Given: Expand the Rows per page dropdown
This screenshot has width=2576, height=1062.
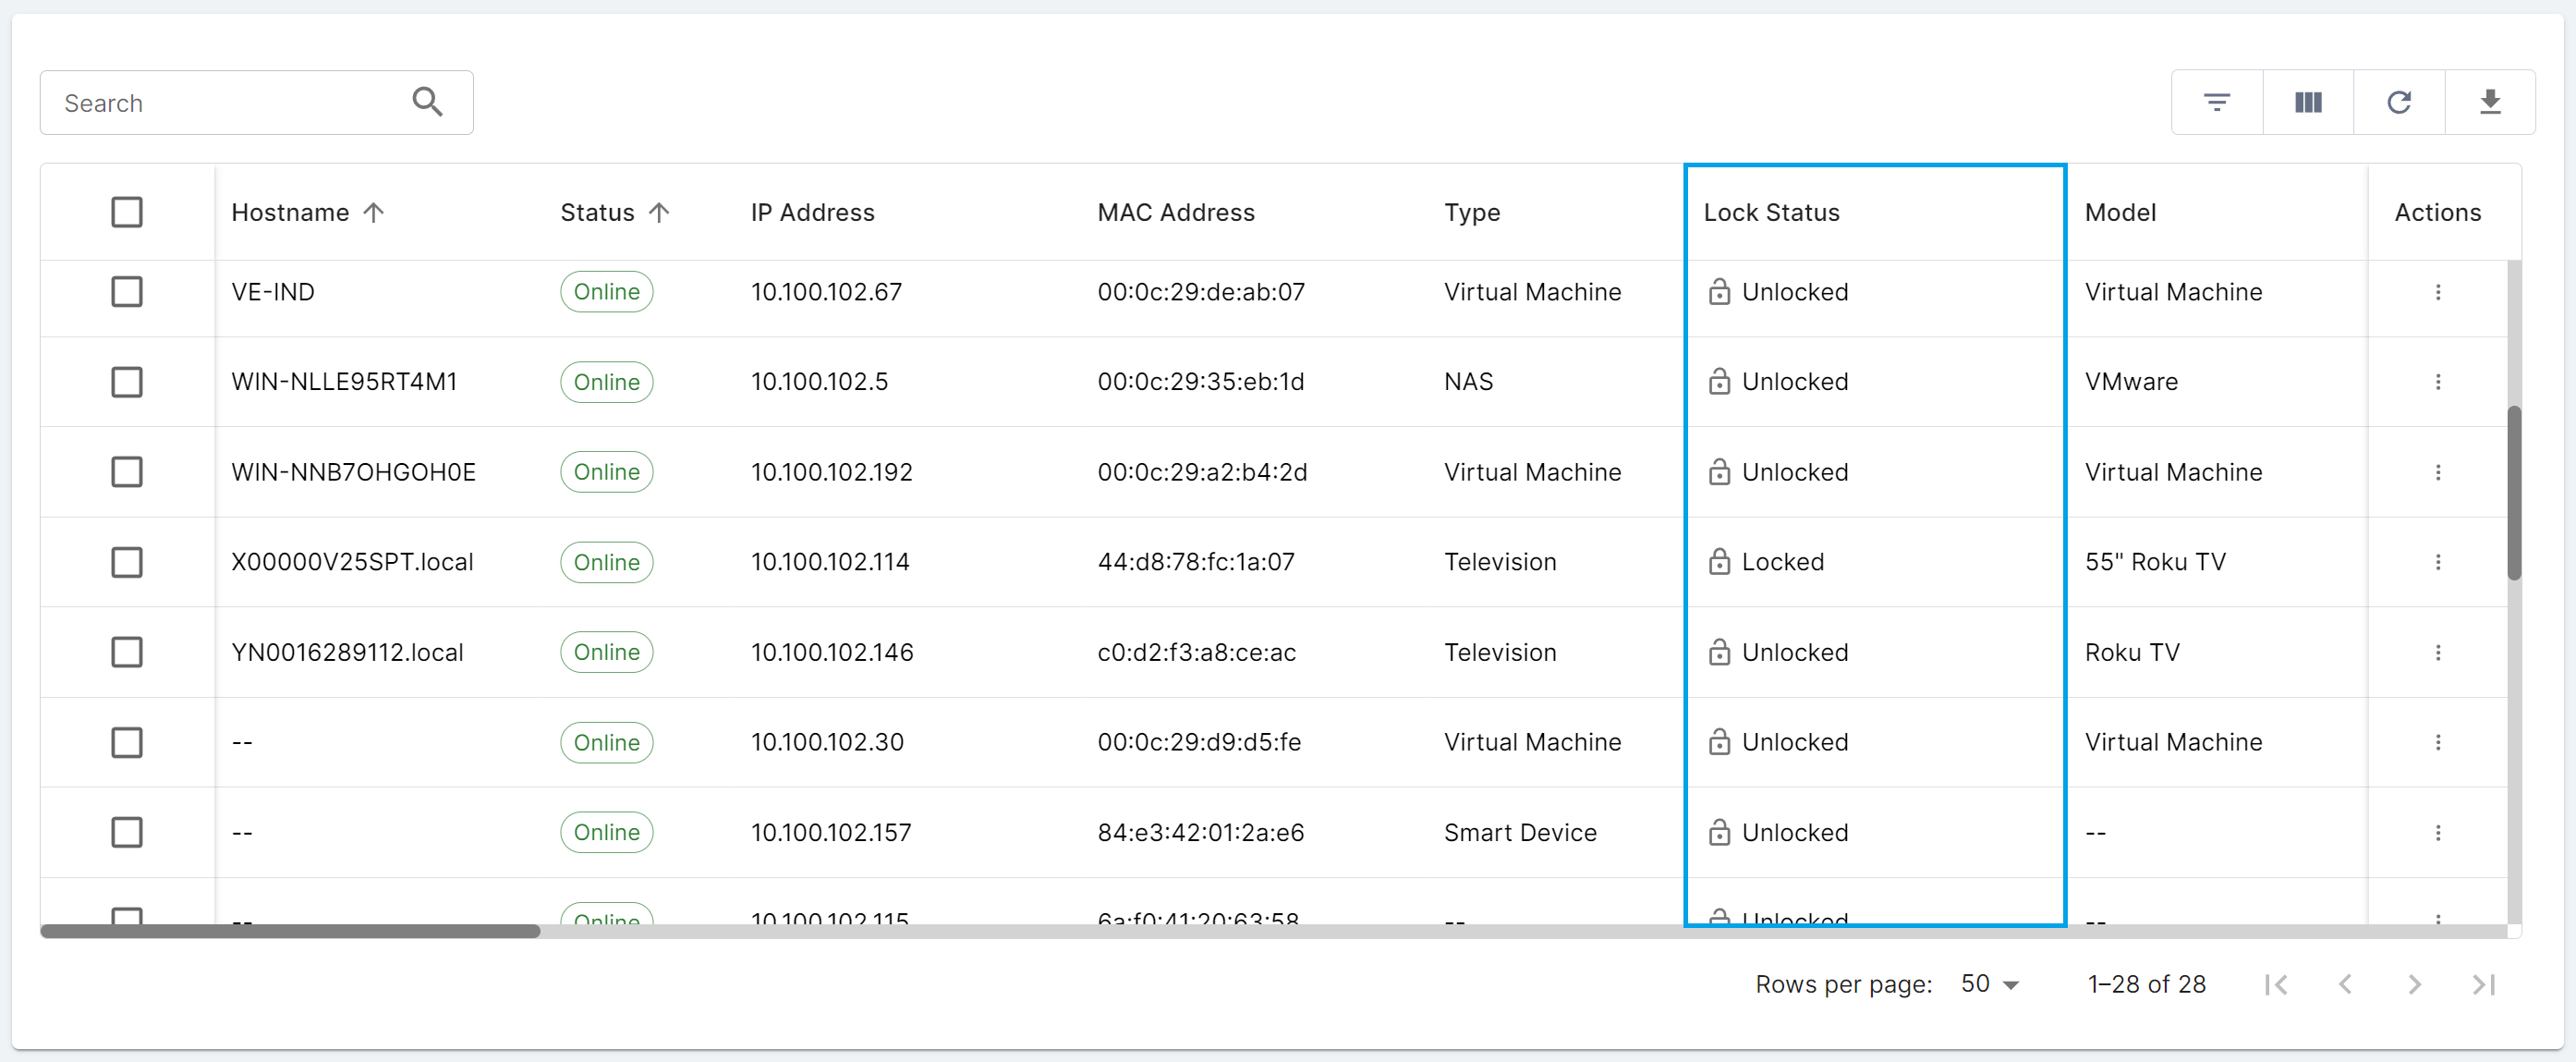Looking at the screenshot, I should (x=1989, y=984).
